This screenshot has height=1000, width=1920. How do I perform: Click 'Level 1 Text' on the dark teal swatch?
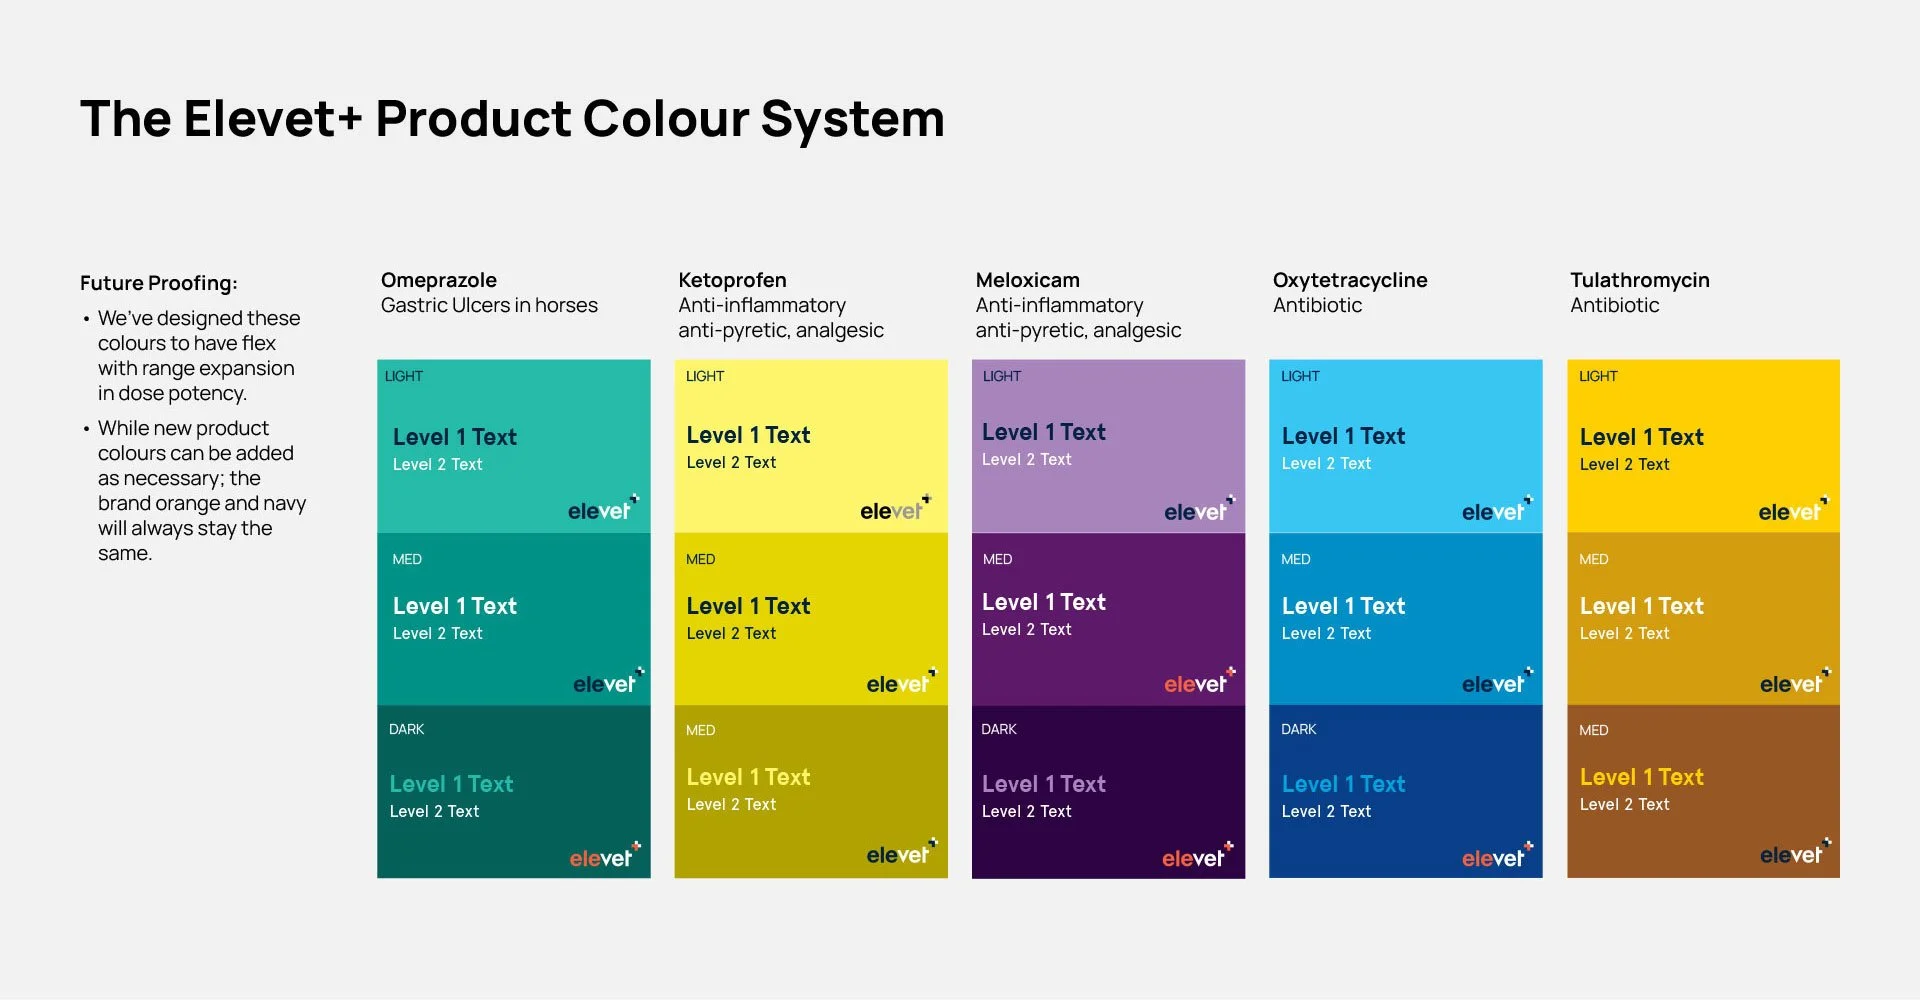451,784
